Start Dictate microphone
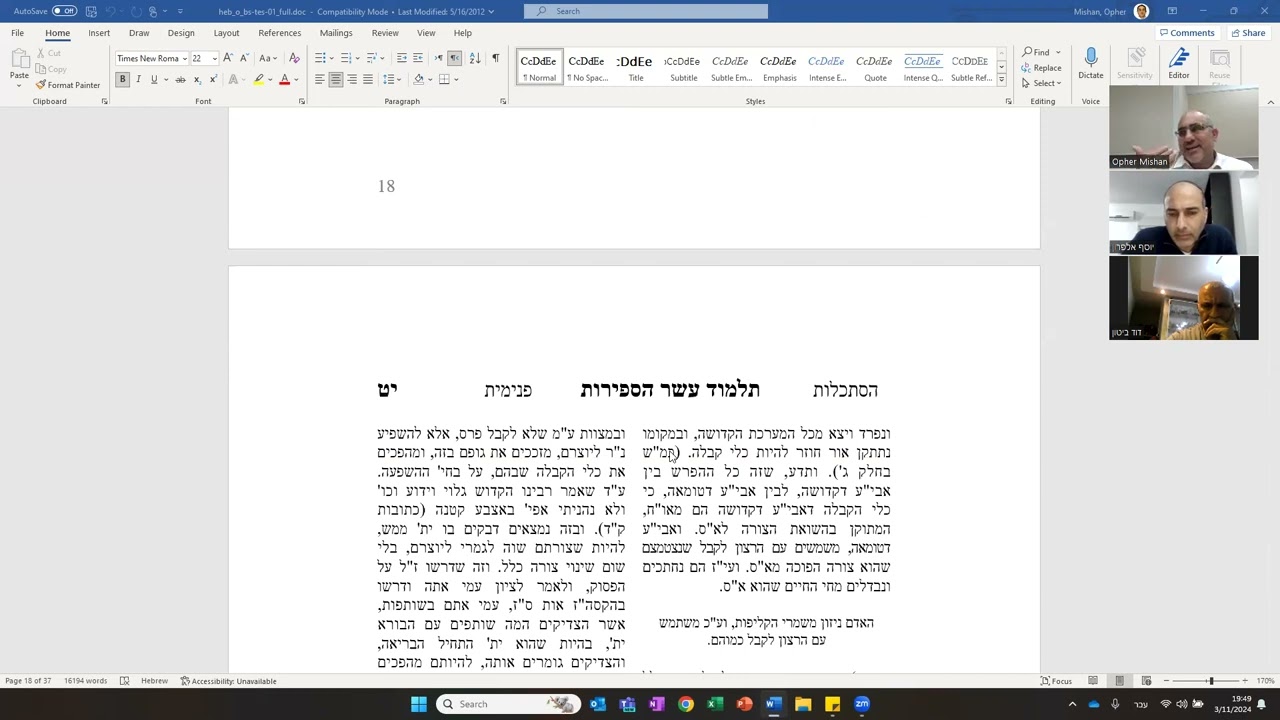Viewport: 1280px width, 720px height. [1091, 63]
